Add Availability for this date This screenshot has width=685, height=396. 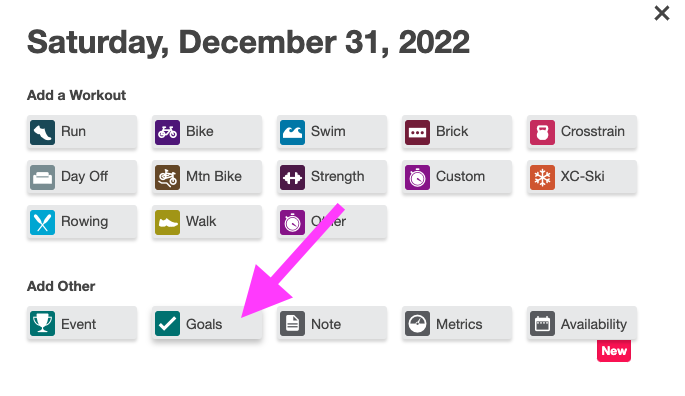581,323
